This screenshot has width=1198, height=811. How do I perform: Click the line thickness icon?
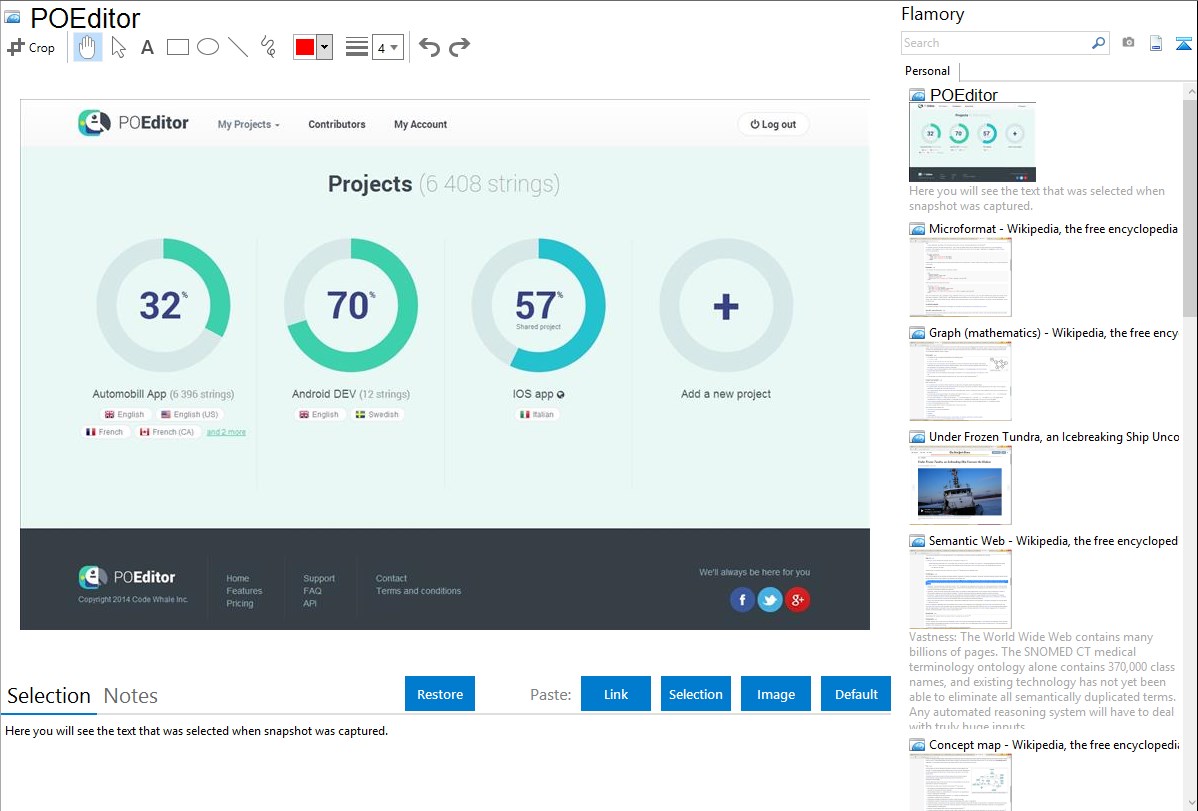pyautogui.click(x=356, y=47)
